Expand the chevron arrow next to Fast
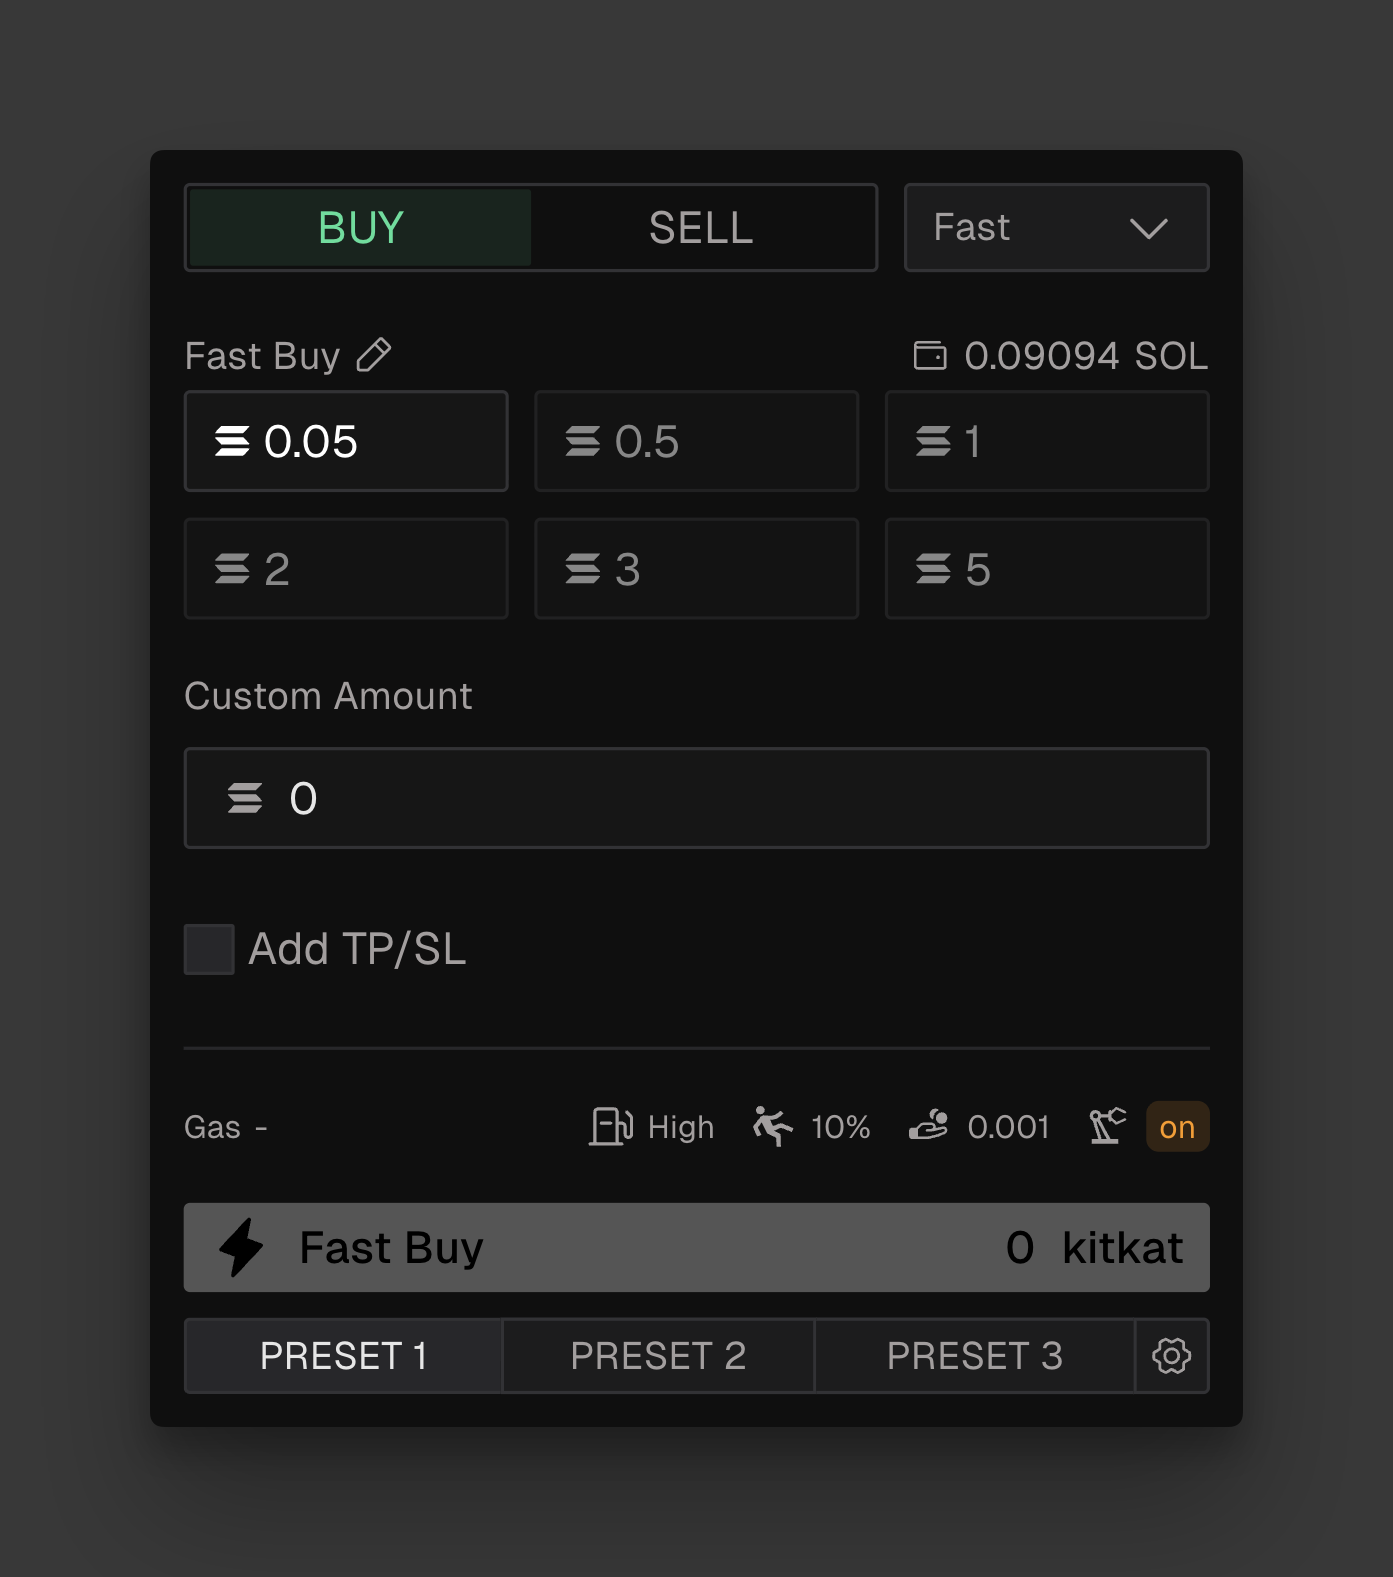Image resolution: width=1393 pixels, height=1577 pixels. coord(1148,229)
